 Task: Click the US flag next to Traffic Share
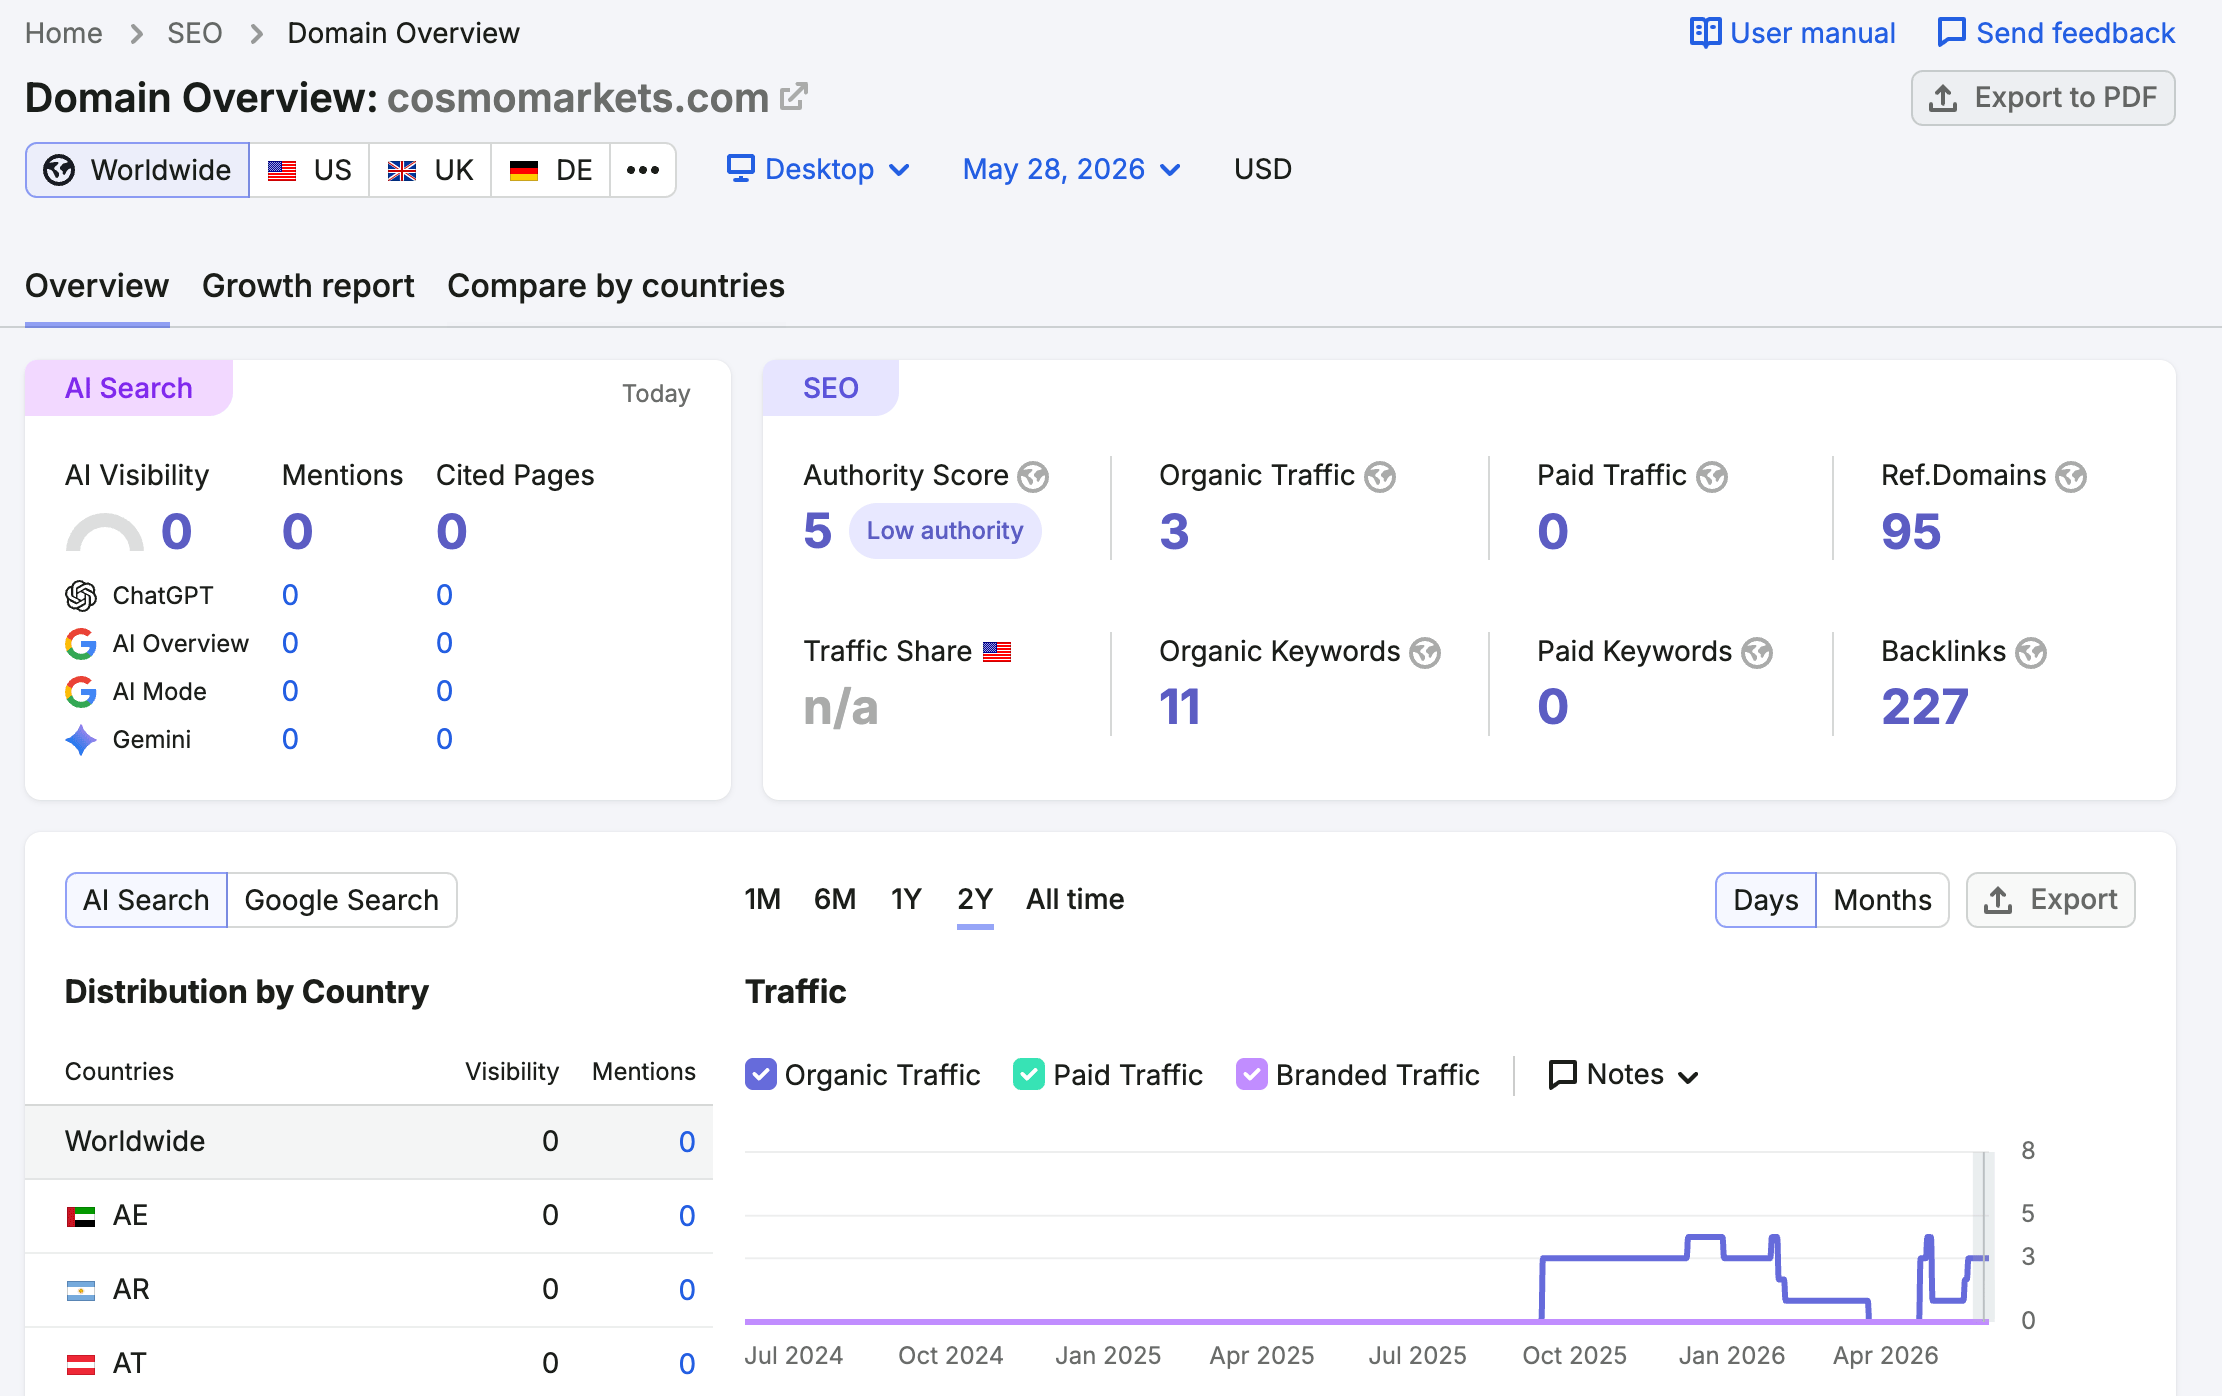[x=997, y=652]
